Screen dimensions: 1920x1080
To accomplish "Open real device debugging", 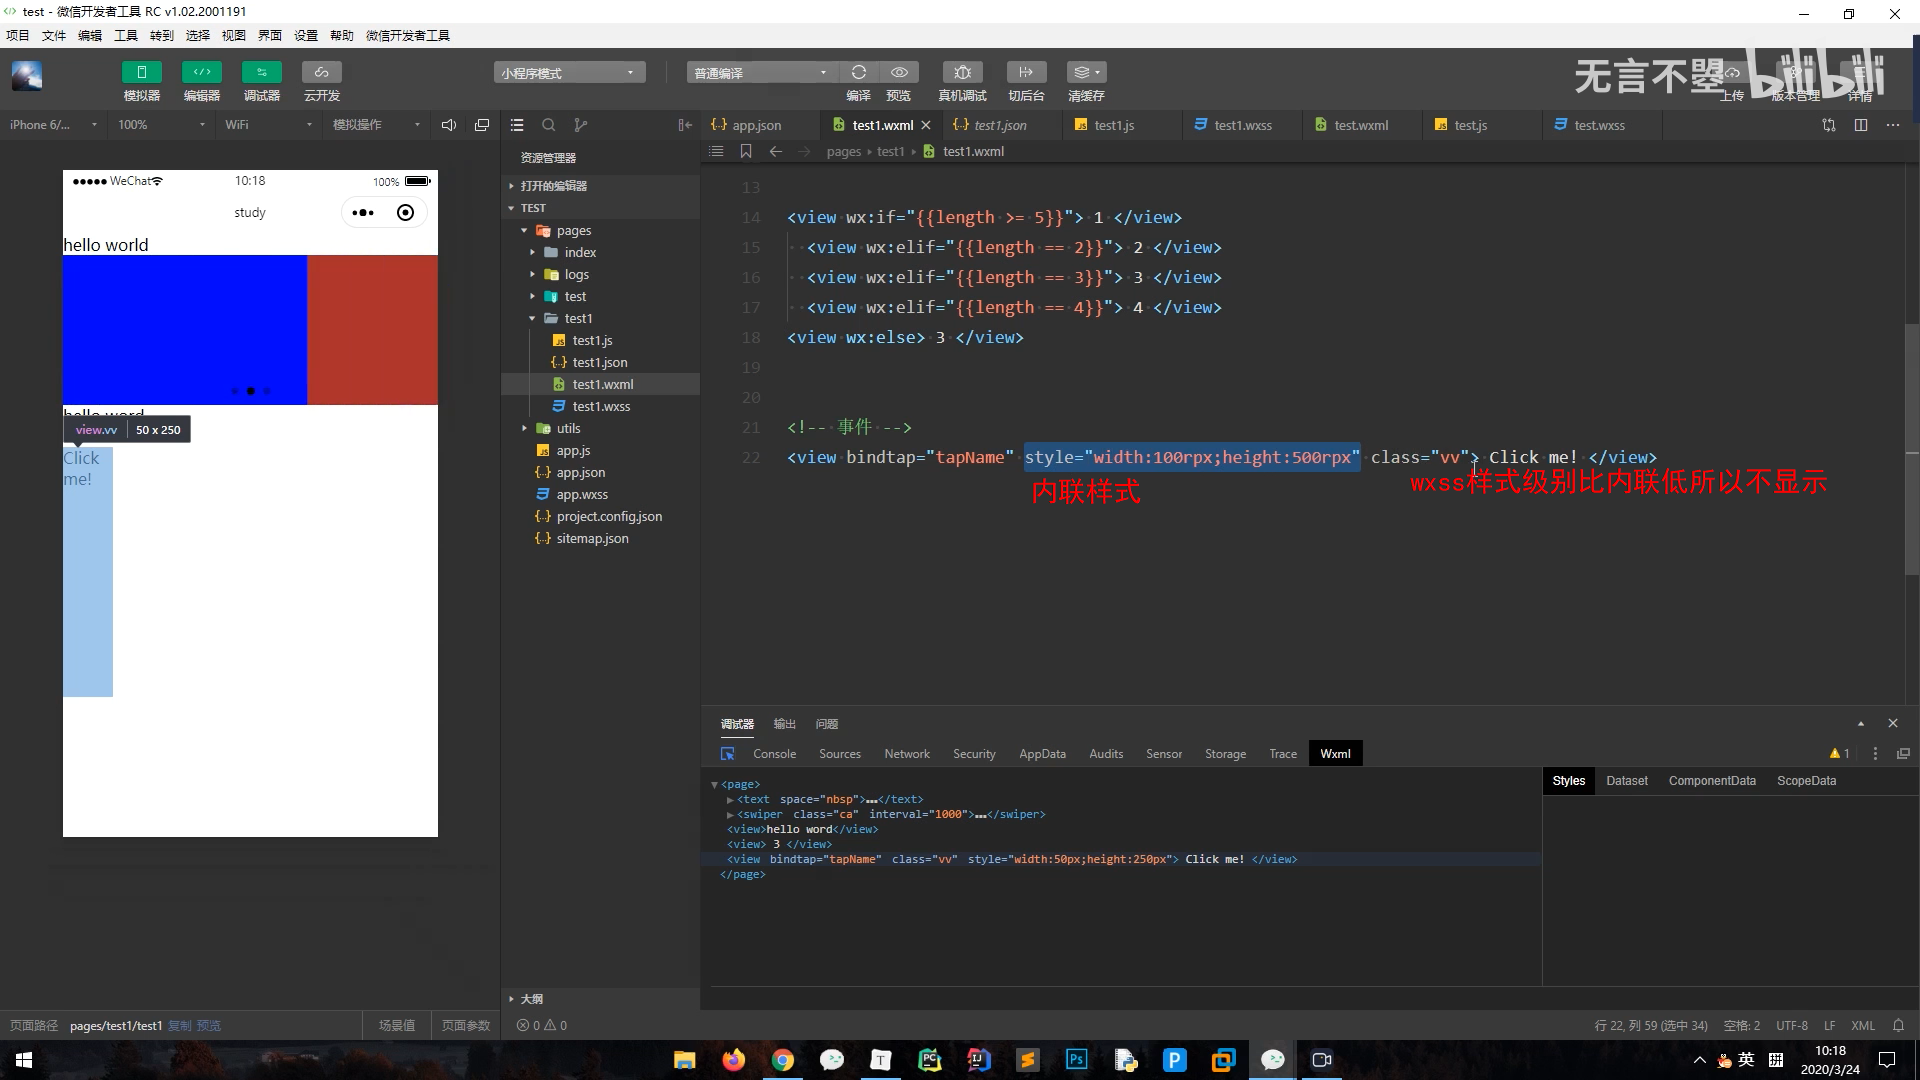I will (x=962, y=72).
